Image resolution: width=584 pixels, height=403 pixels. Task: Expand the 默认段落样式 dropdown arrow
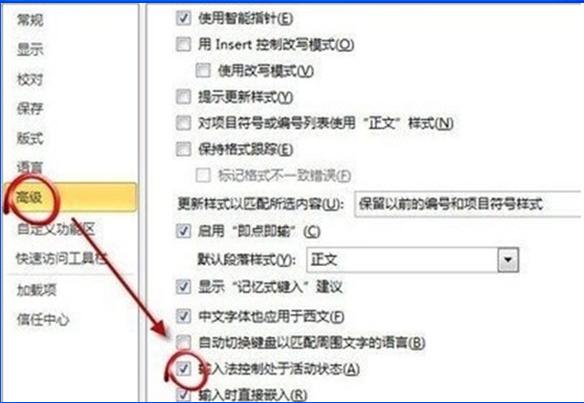[508, 259]
